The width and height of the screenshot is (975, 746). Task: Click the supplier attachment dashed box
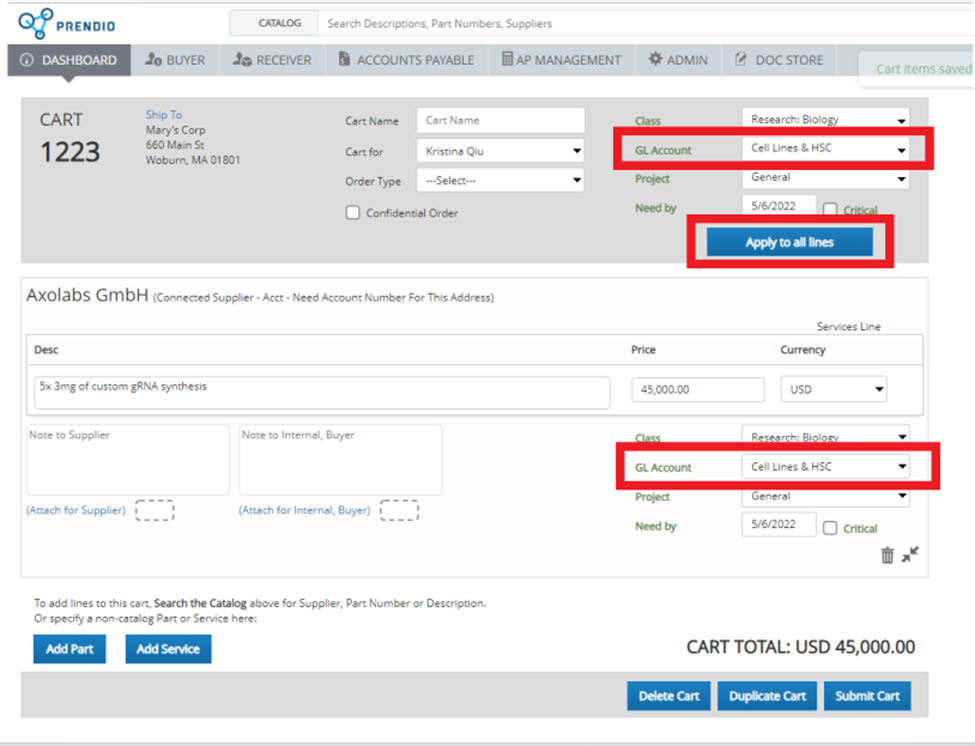154,510
